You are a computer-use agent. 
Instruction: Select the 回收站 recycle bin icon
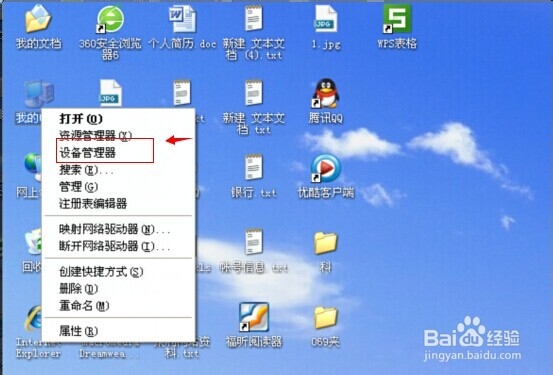[34, 242]
